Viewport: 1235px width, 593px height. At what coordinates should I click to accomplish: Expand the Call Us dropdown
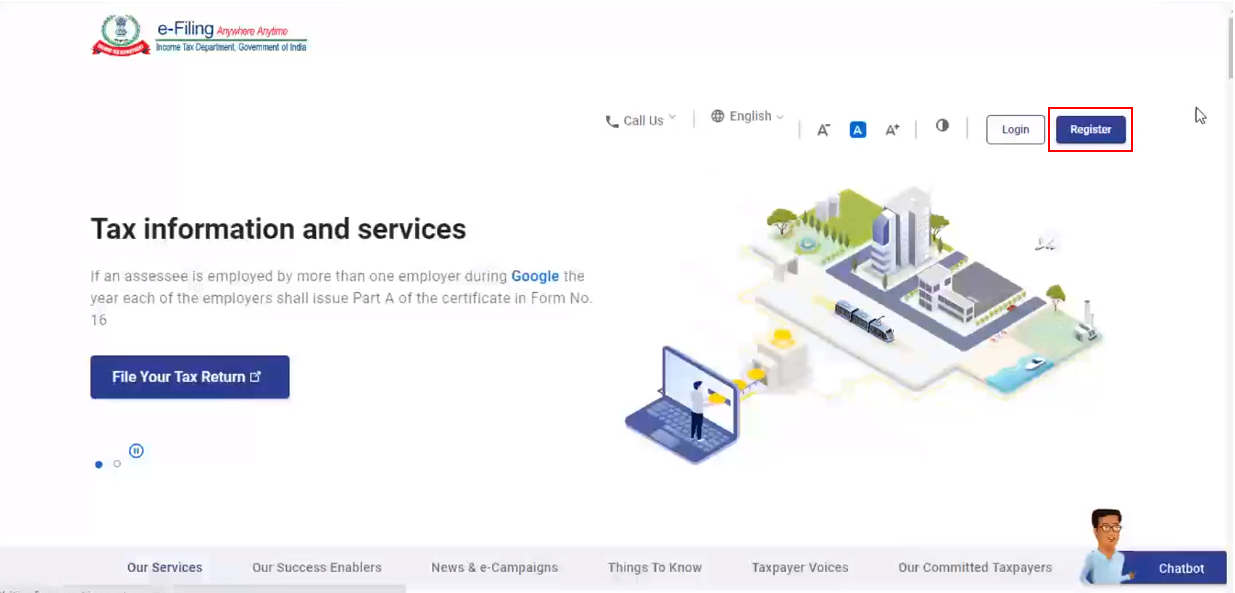[x=643, y=121]
